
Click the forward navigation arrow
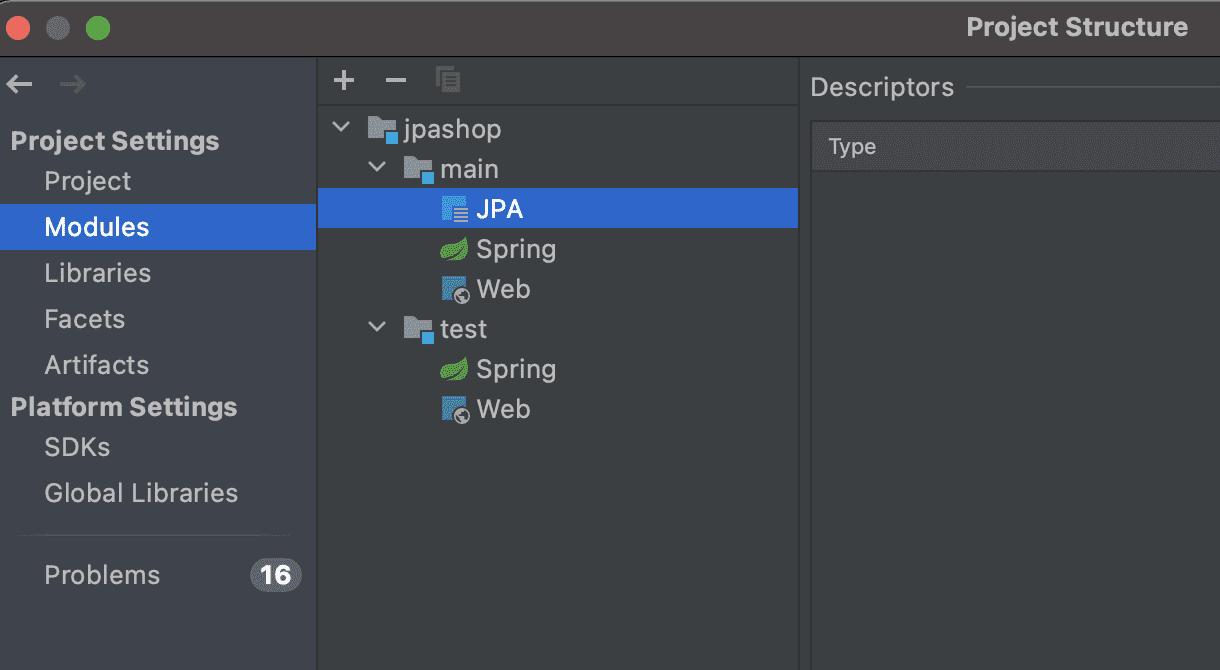(x=72, y=85)
